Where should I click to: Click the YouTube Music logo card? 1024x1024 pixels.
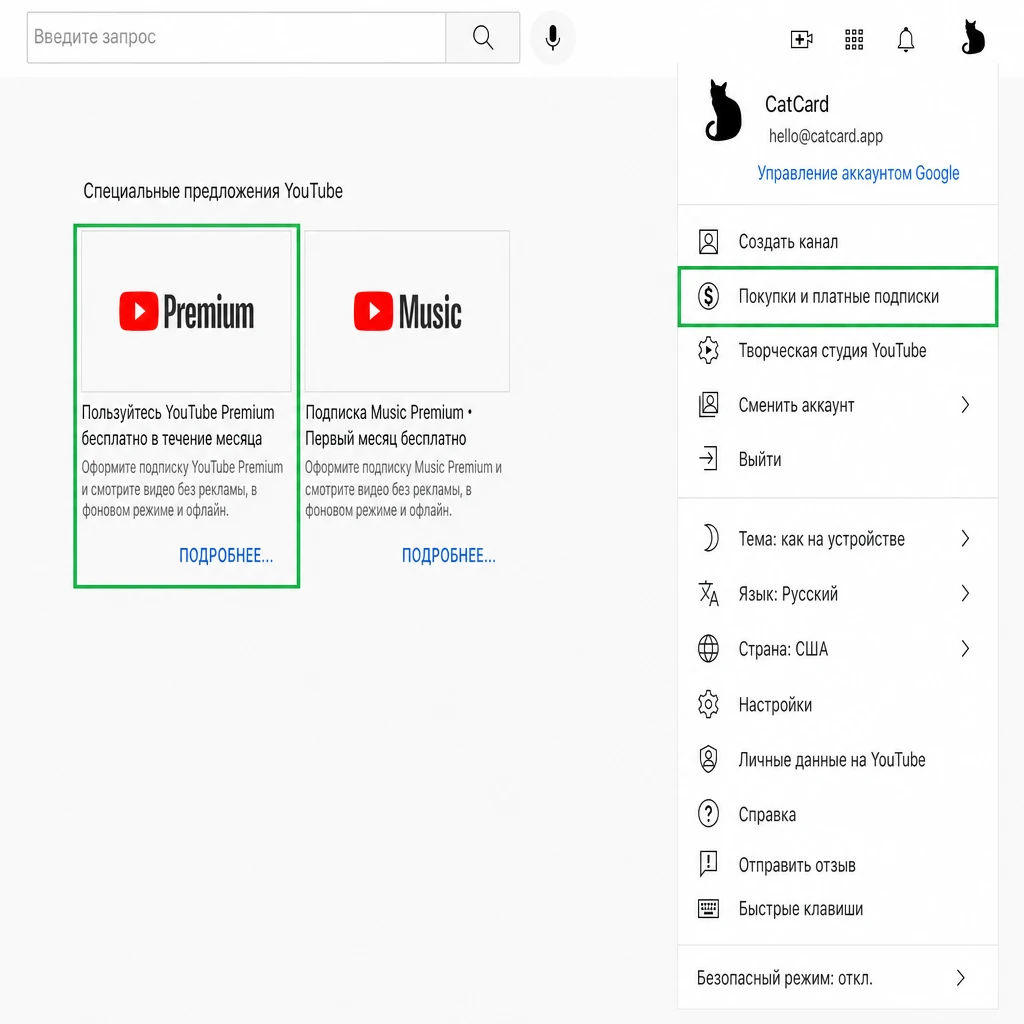coord(407,312)
